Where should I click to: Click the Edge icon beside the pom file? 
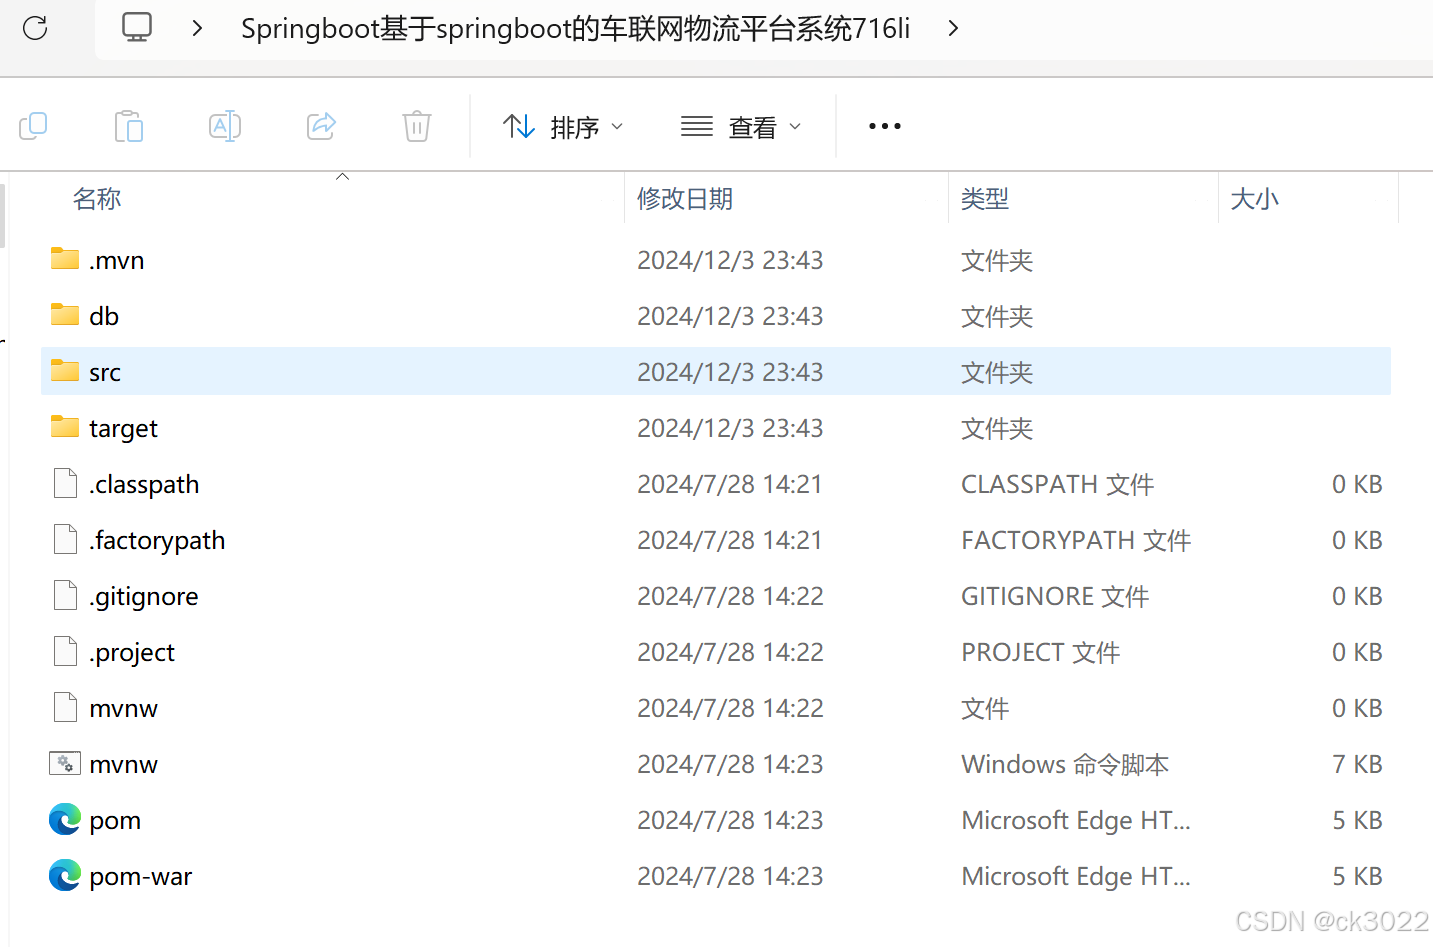tap(64, 819)
